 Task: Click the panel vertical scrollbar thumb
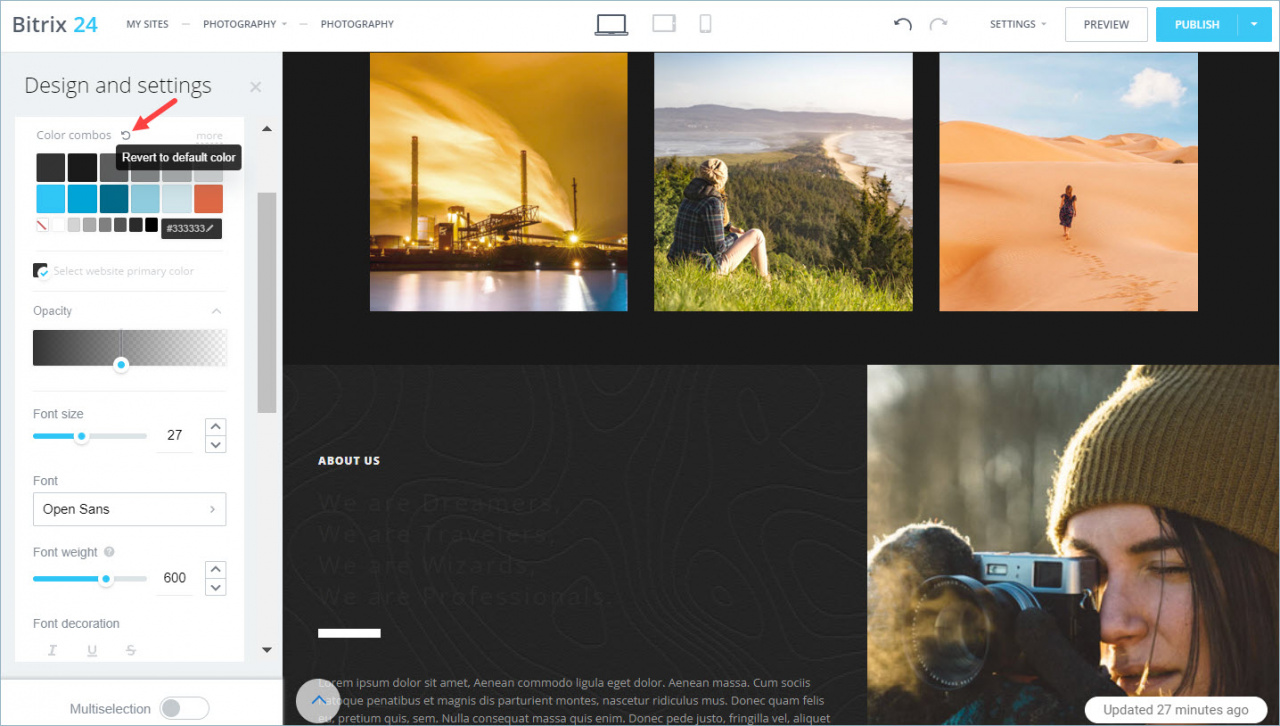267,302
